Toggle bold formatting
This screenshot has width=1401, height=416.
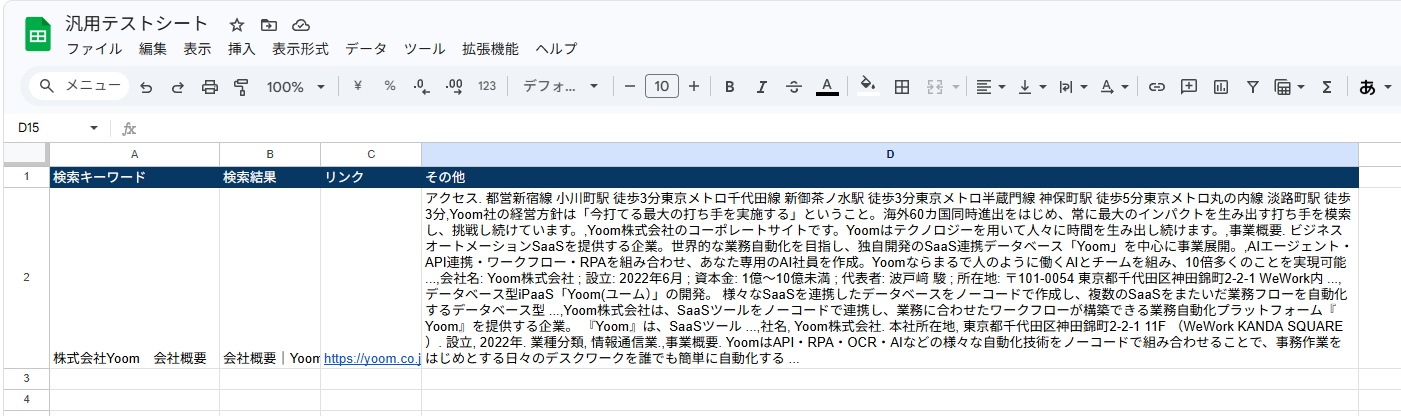[x=730, y=87]
